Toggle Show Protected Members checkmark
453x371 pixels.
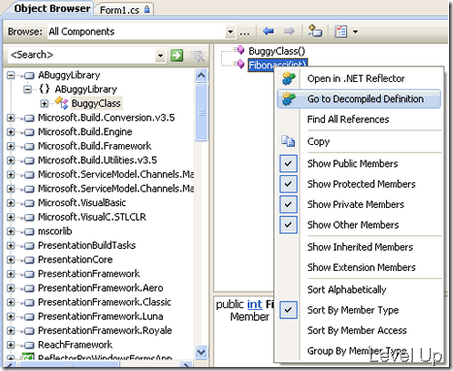coord(288,184)
